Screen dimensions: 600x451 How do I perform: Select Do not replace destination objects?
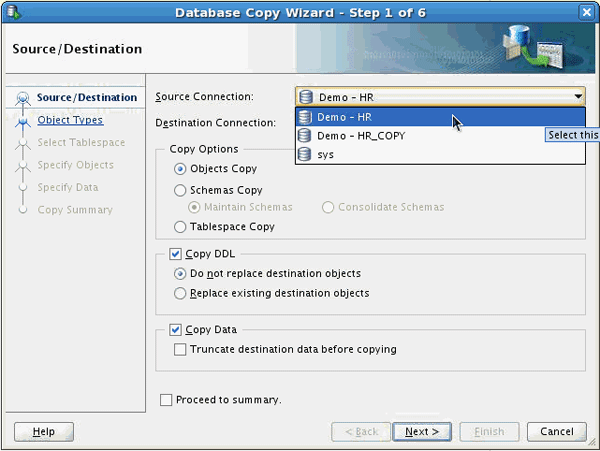[x=180, y=274]
